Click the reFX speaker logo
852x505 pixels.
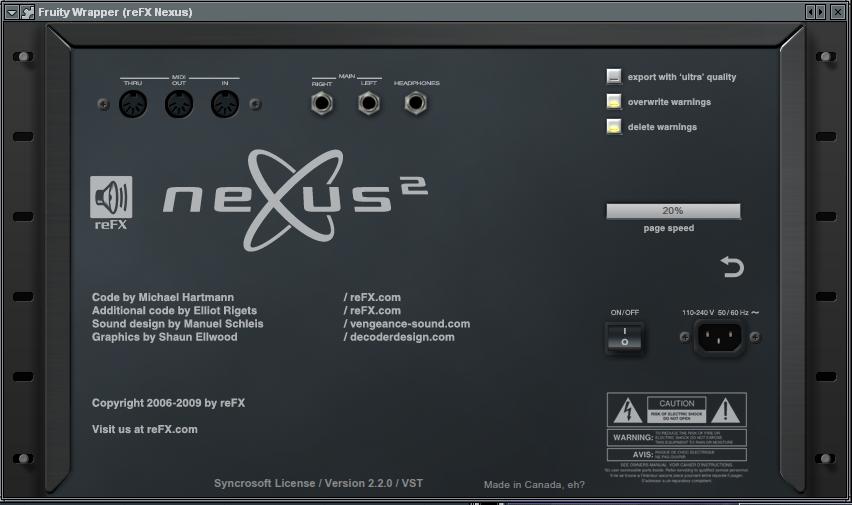tap(111, 202)
